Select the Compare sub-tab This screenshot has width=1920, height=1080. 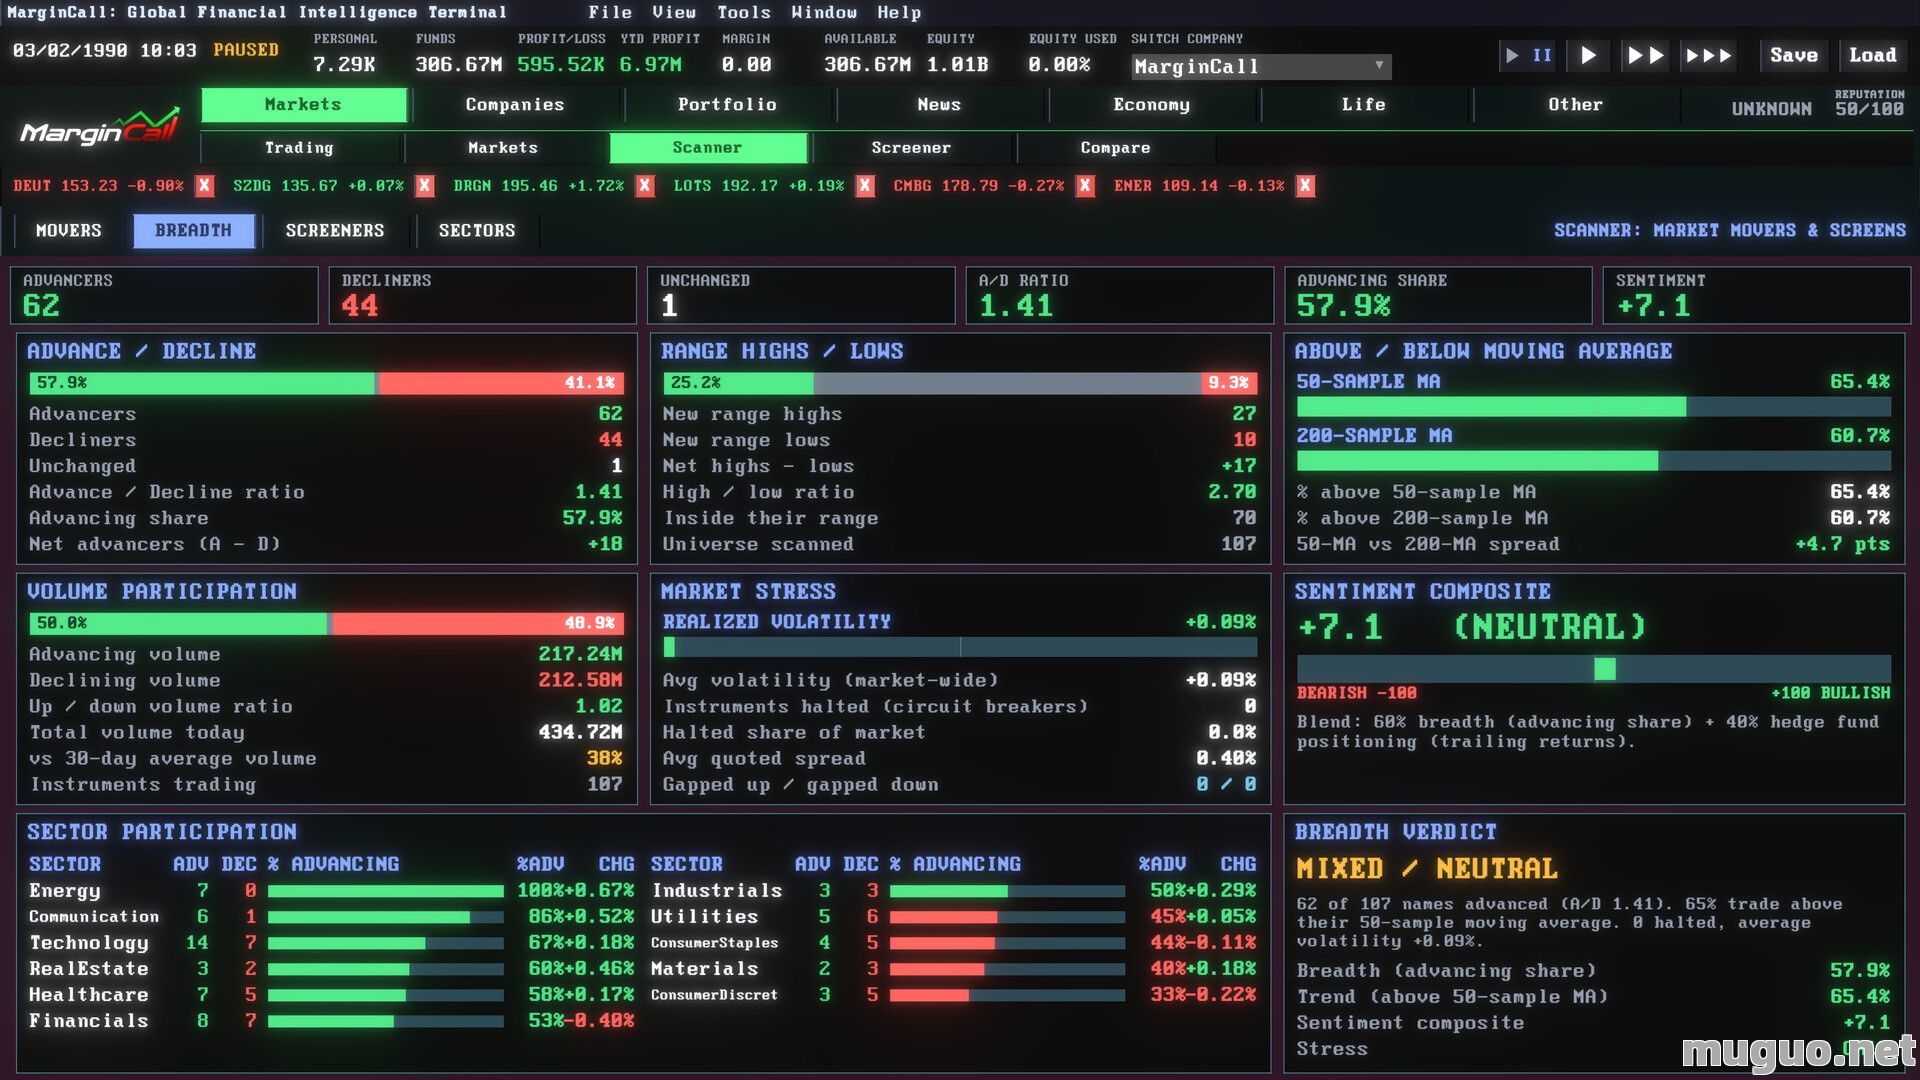(1115, 148)
